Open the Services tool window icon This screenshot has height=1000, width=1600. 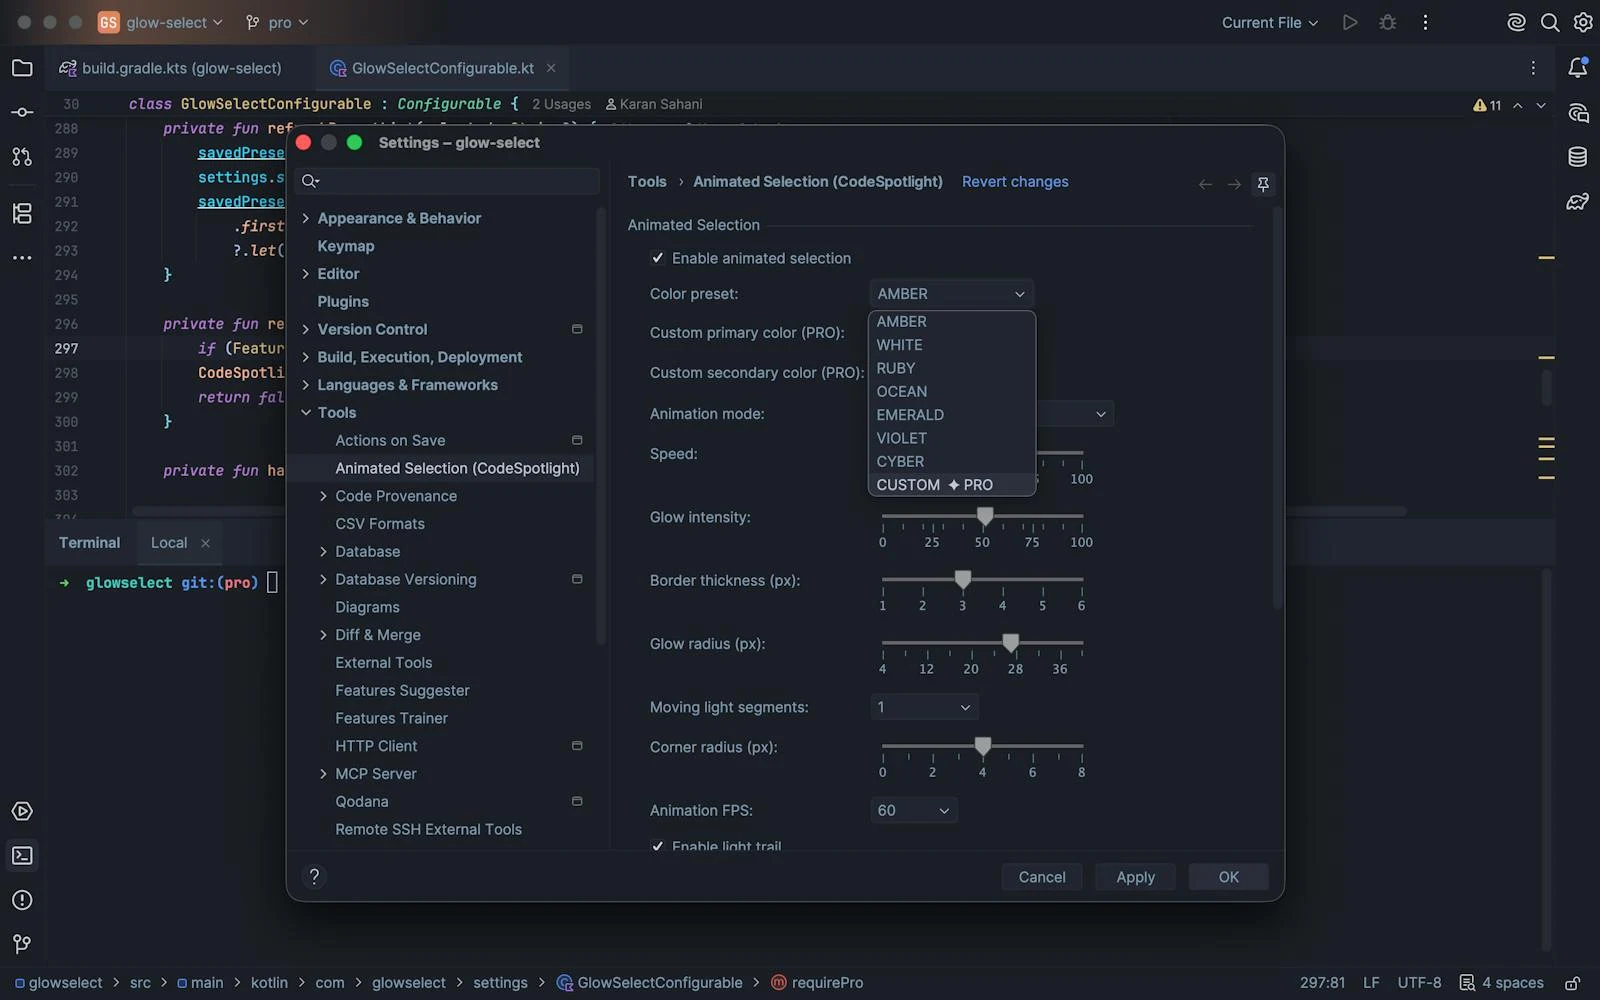click(x=22, y=811)
